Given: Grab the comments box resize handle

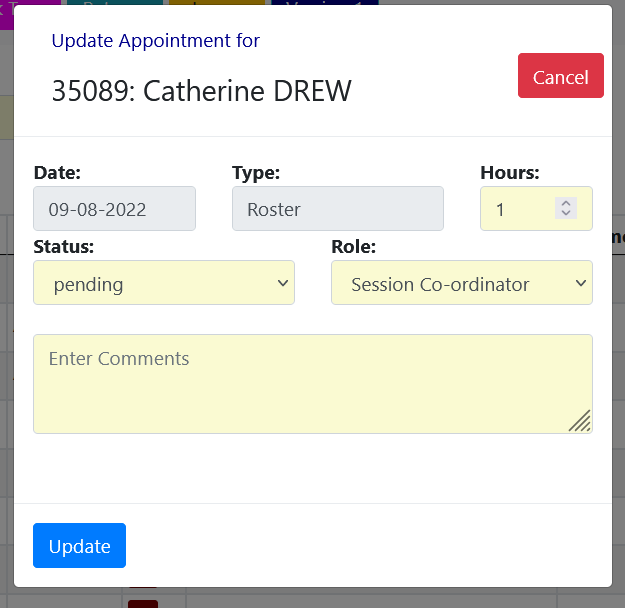Looking at the screenshot, I should tap(580, 421).
